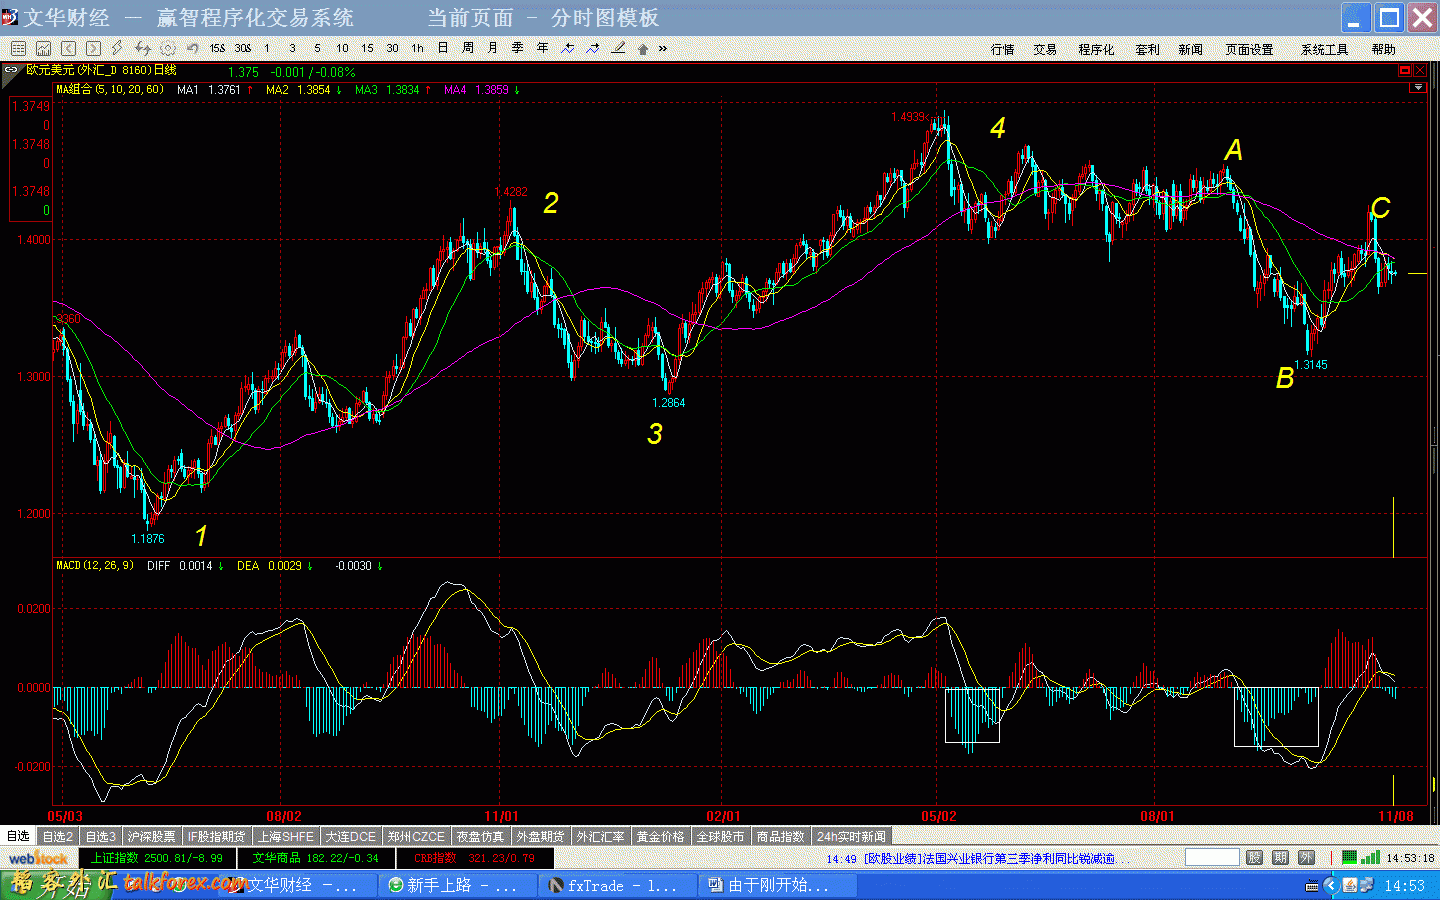Select yearly (年) chart period
Image resolution: width=1440 pixels, height=900 pixels.
(x=542, y=48)
